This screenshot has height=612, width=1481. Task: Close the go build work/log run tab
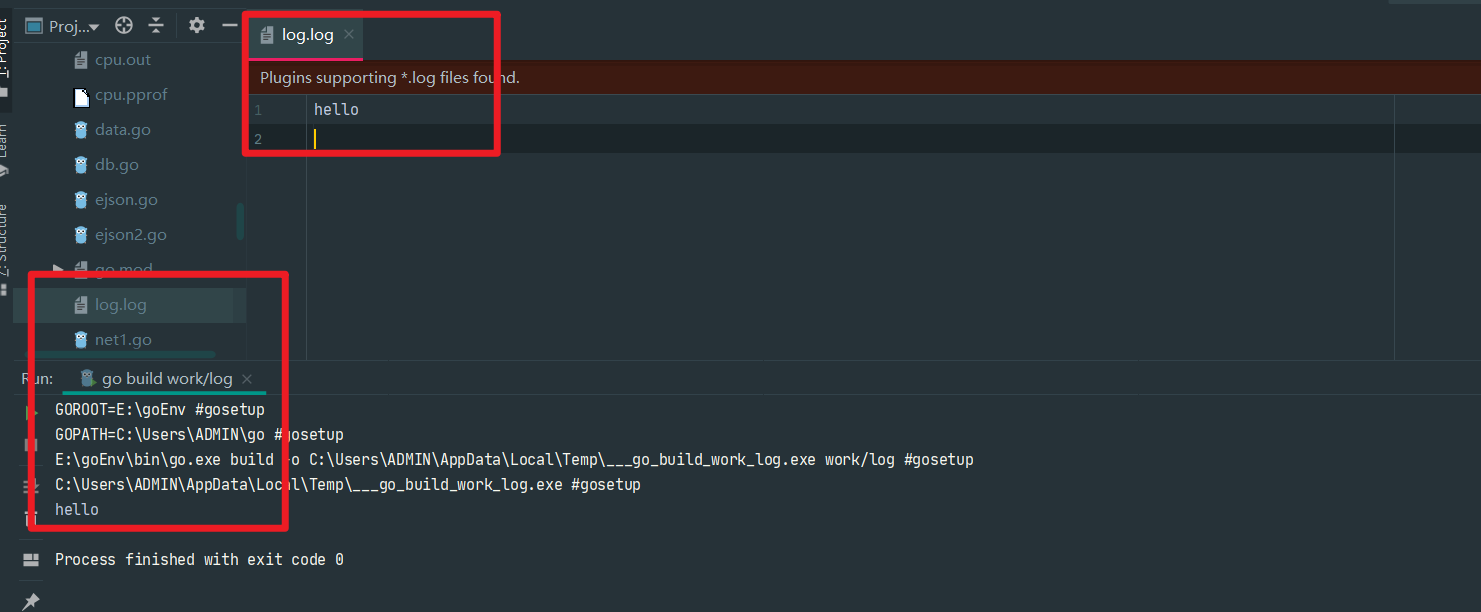click(247, 379)
